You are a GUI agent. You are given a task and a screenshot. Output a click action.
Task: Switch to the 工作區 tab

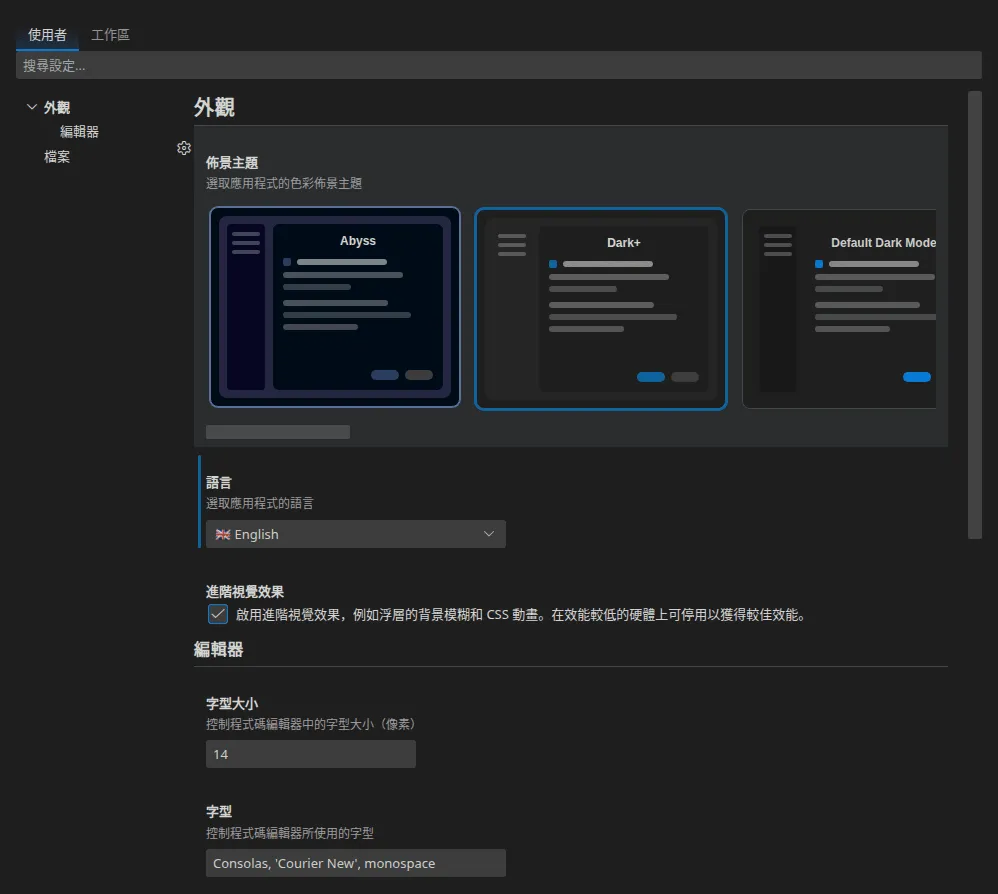pyautogui.click(x=110, y=35)
